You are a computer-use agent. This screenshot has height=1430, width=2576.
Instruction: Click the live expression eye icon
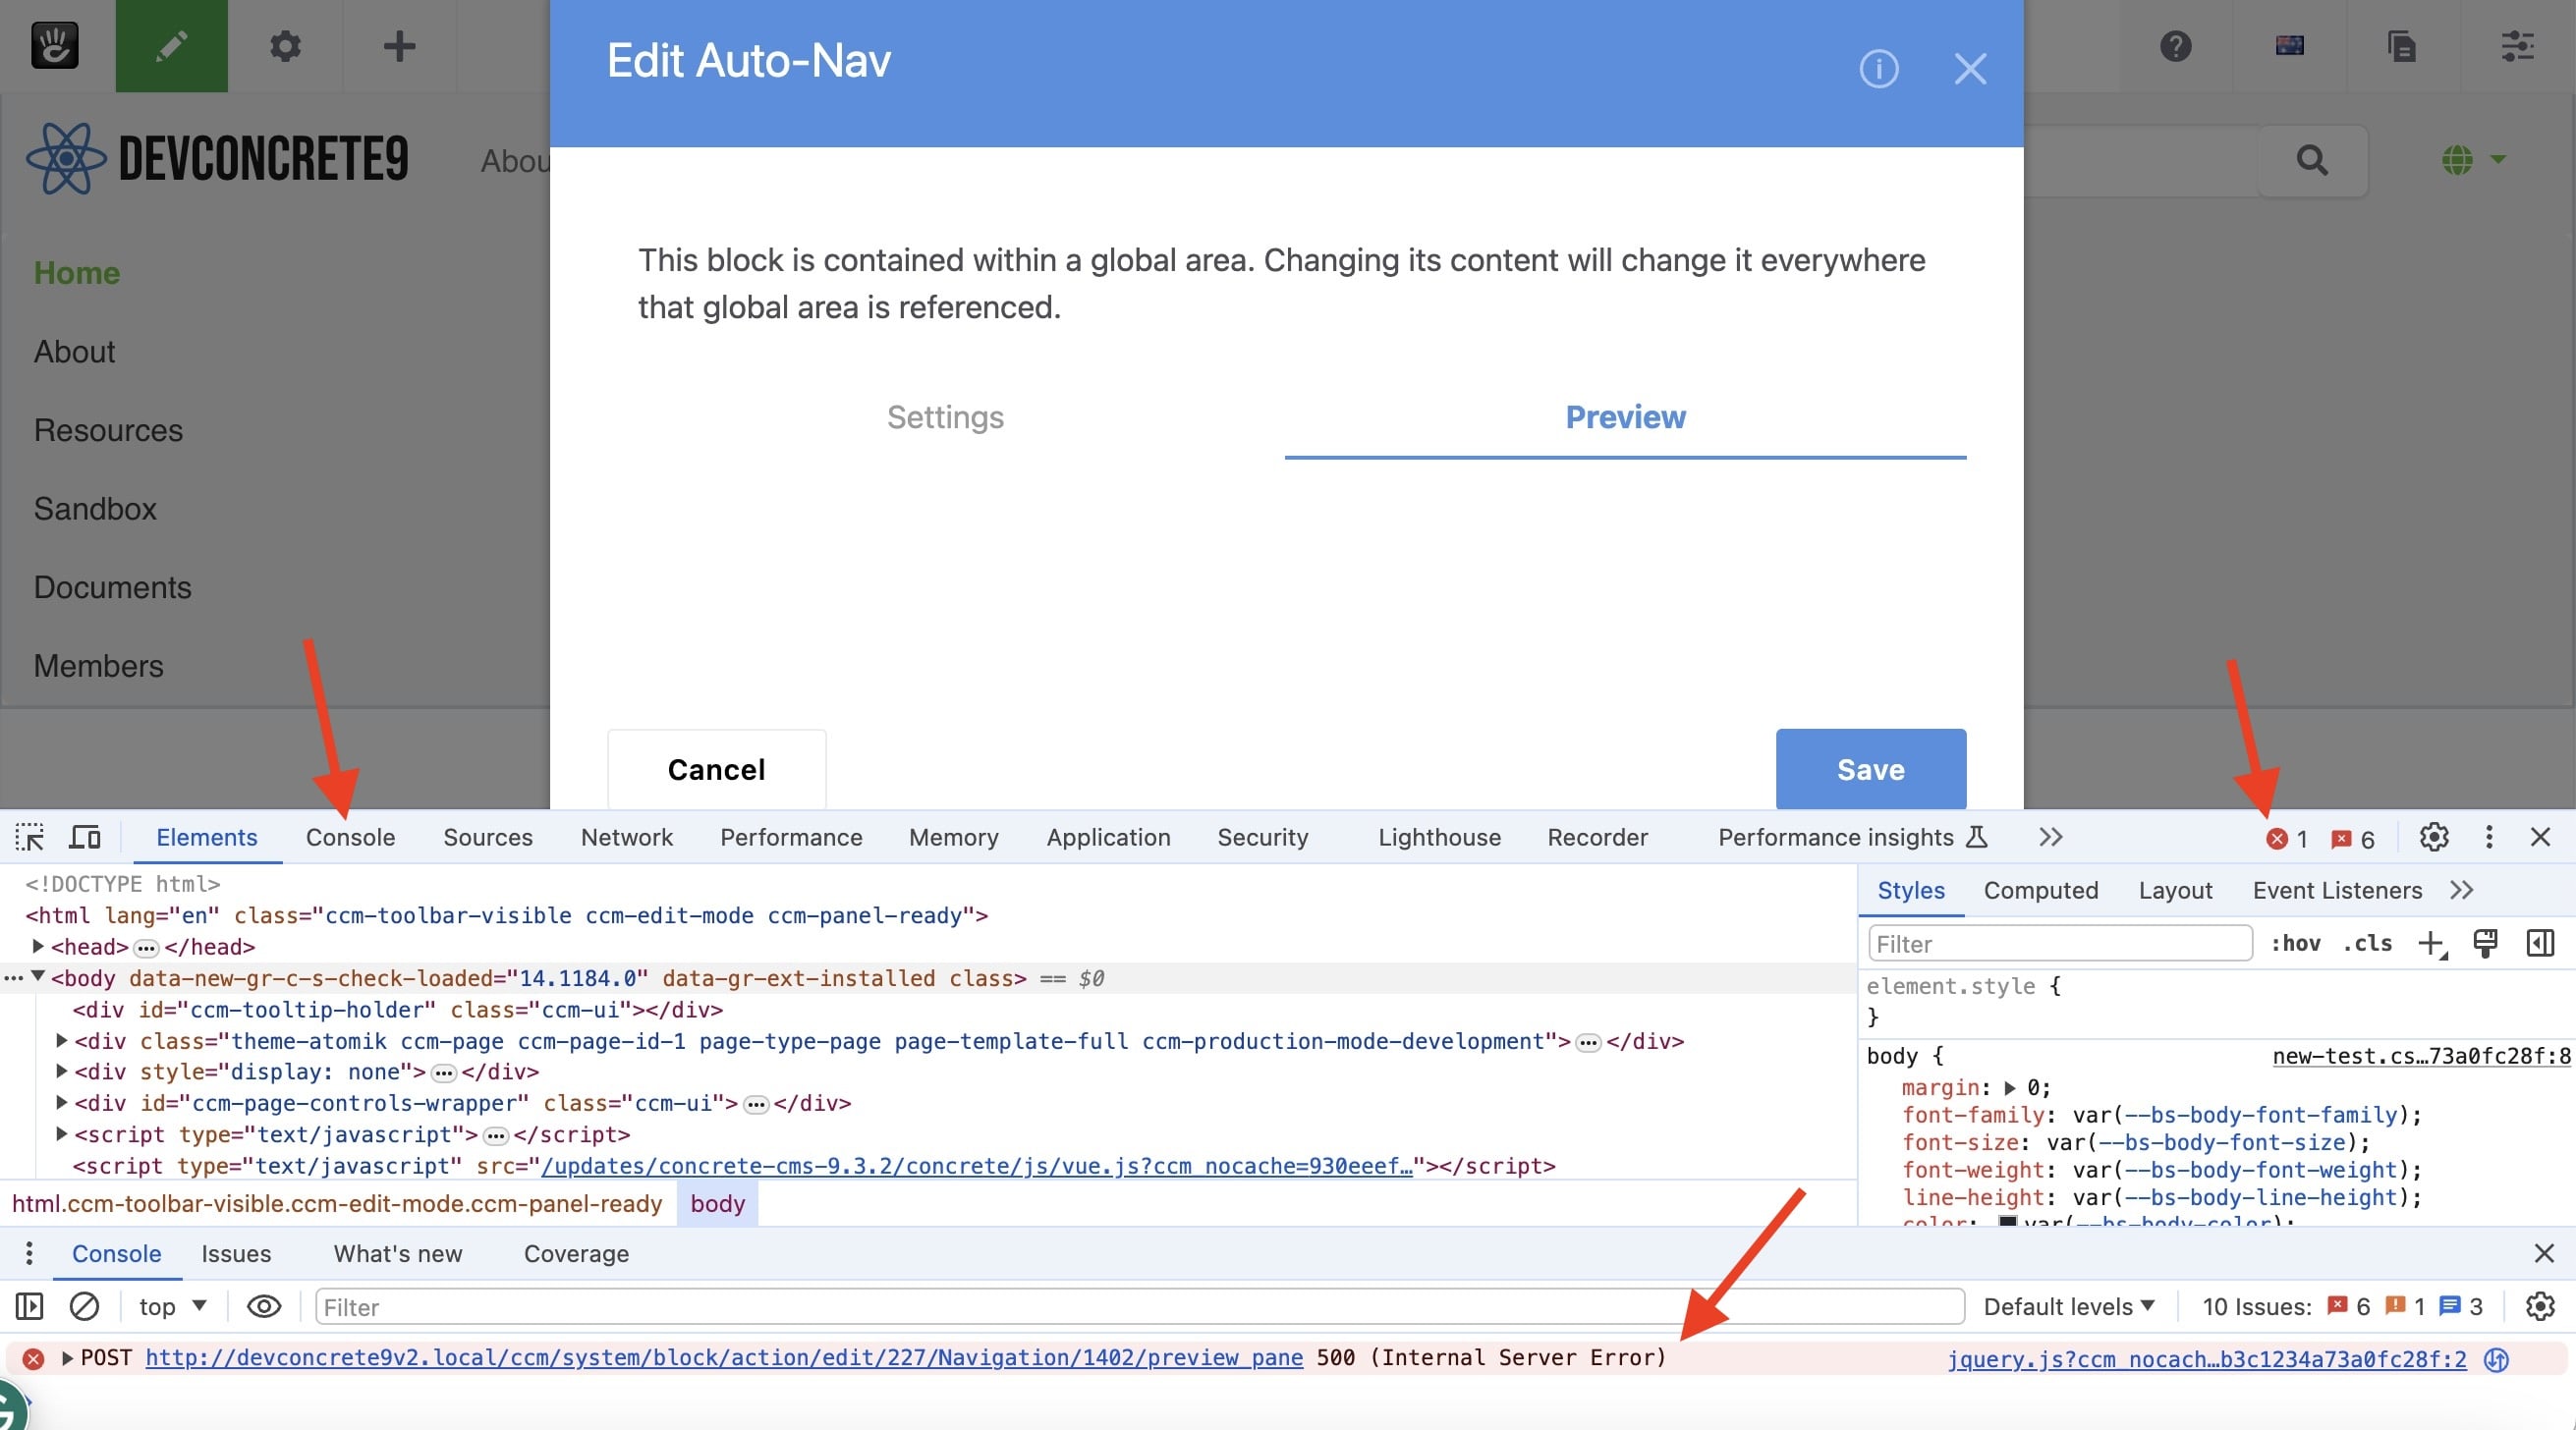click(x=264, y=1306)
